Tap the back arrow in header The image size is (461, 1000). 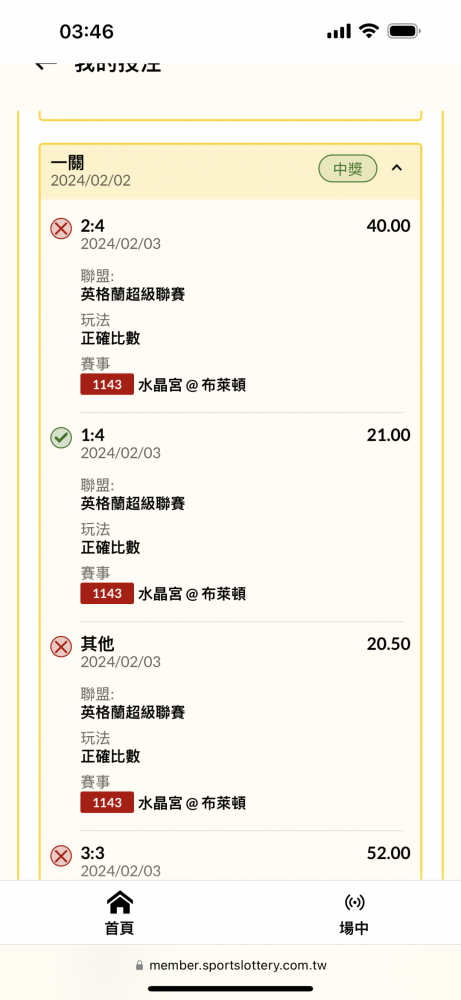[46, 66]
